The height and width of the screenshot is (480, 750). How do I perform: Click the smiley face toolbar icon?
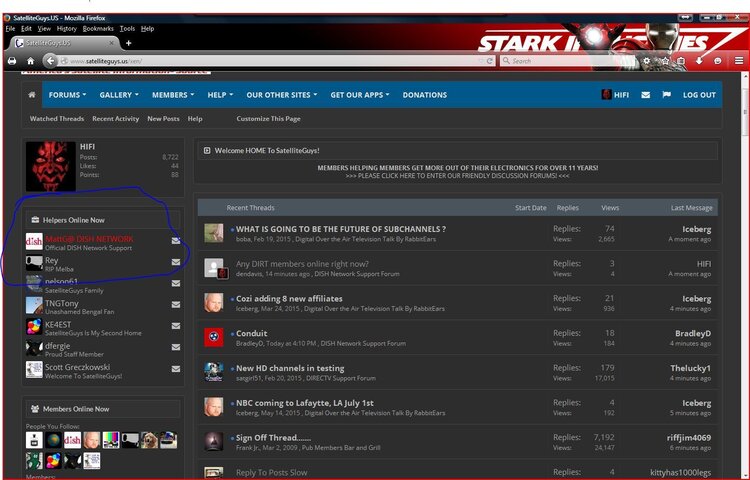(717, 61)
